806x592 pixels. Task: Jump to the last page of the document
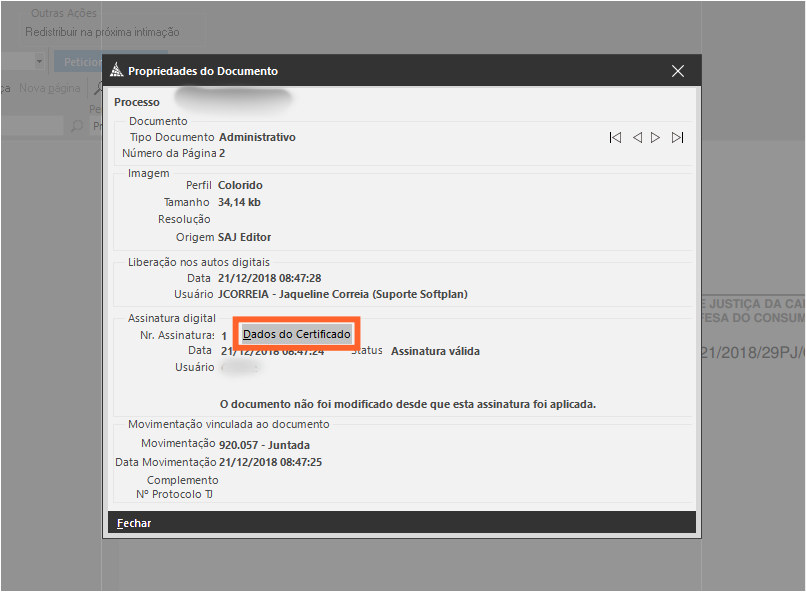[x=678, y=138]
